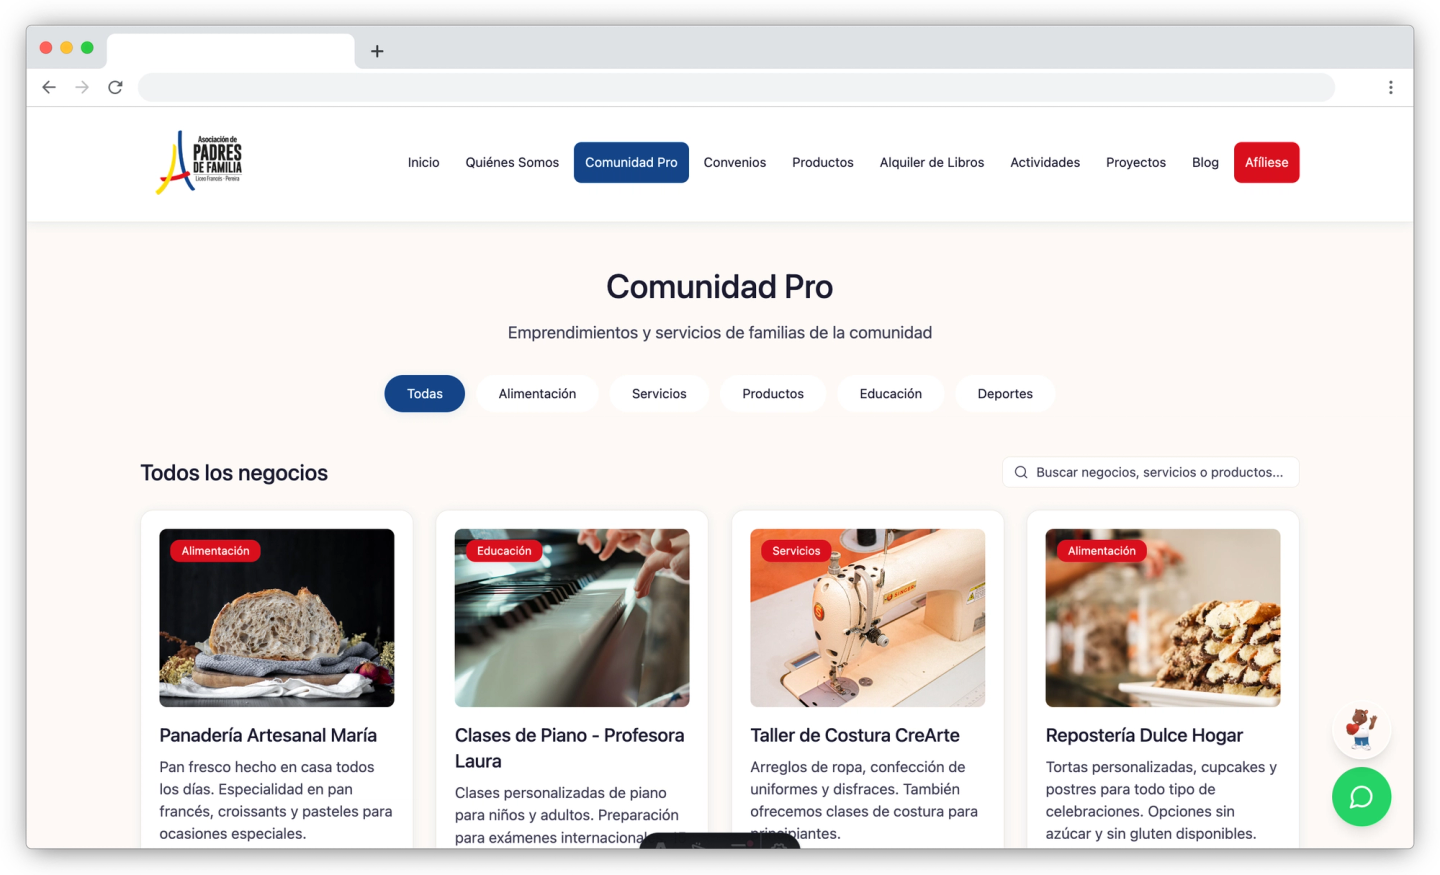
Task: Filter businesses by Servicios
Action: (659, 394)
